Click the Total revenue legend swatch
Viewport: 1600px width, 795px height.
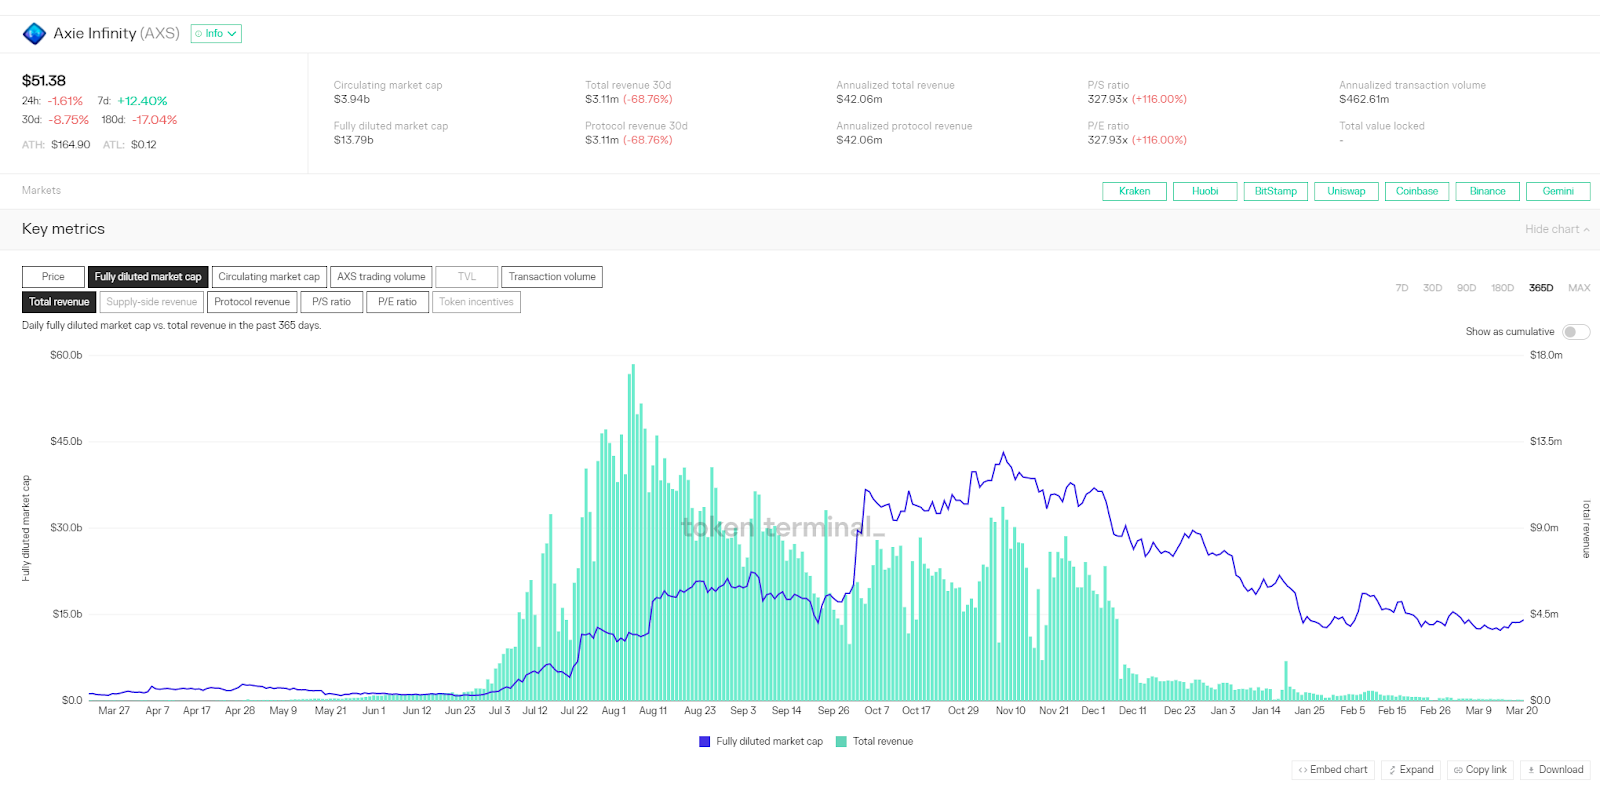[x=841, y=742]
